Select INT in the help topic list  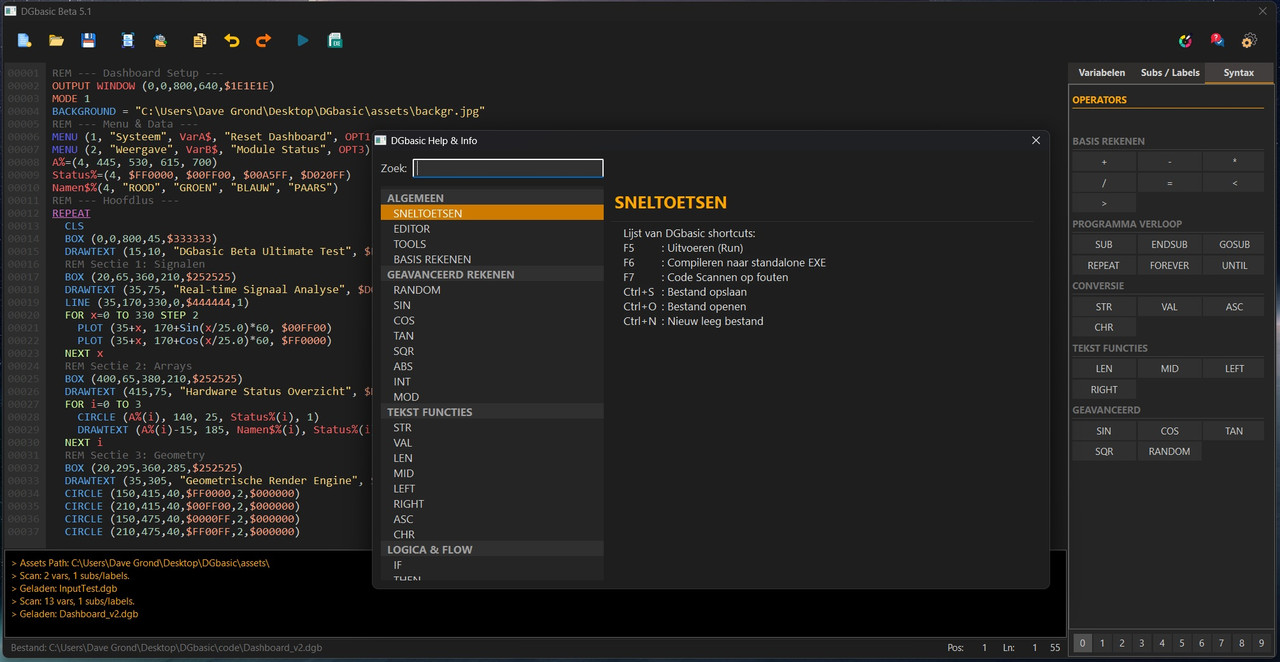coord(492,382)
